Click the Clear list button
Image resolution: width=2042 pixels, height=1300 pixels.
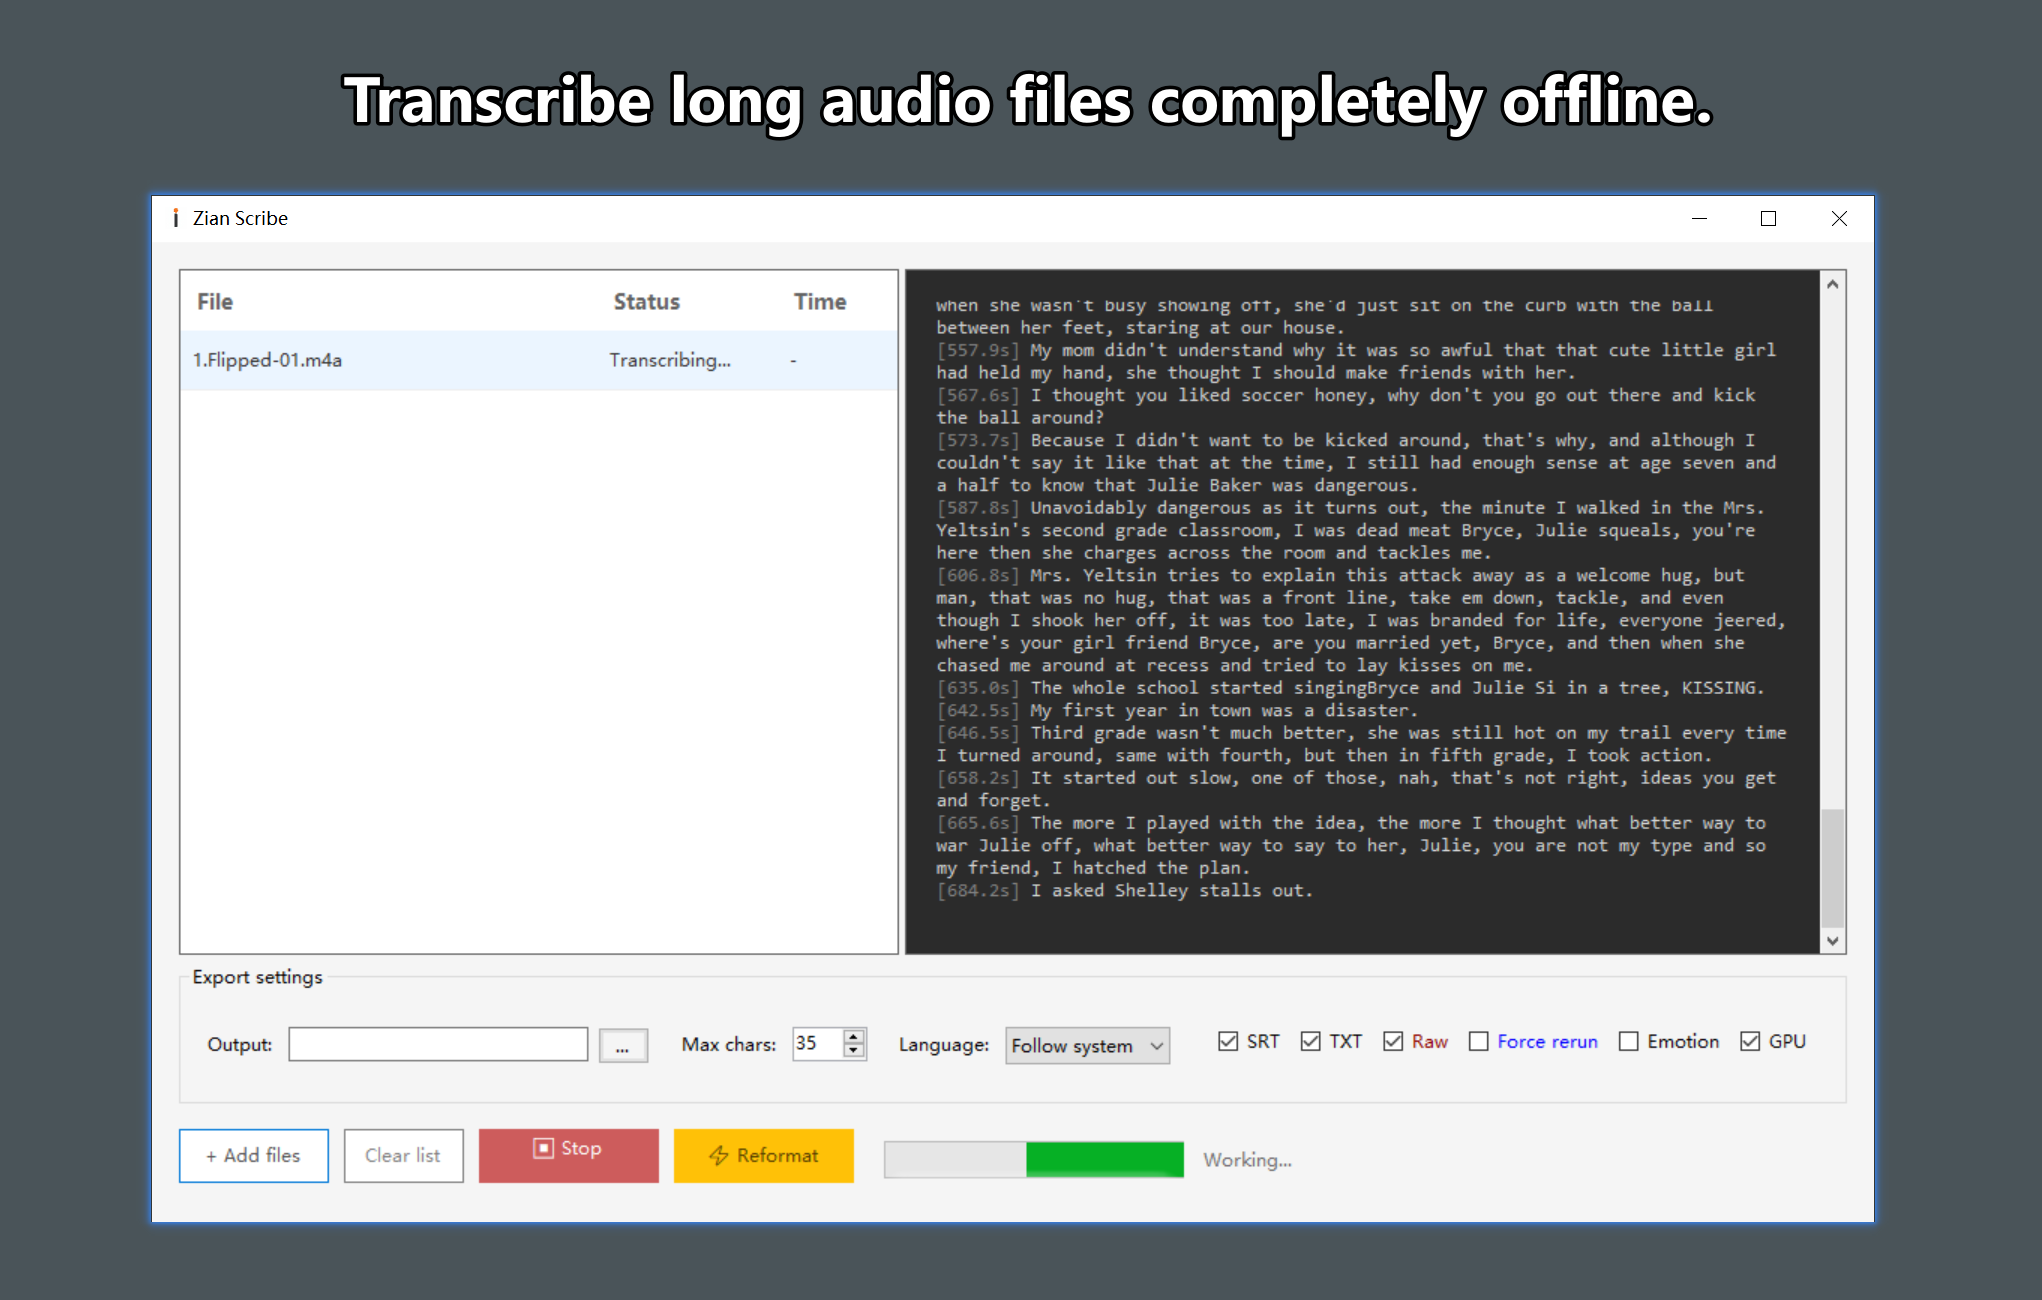(x=403, y=1155)
